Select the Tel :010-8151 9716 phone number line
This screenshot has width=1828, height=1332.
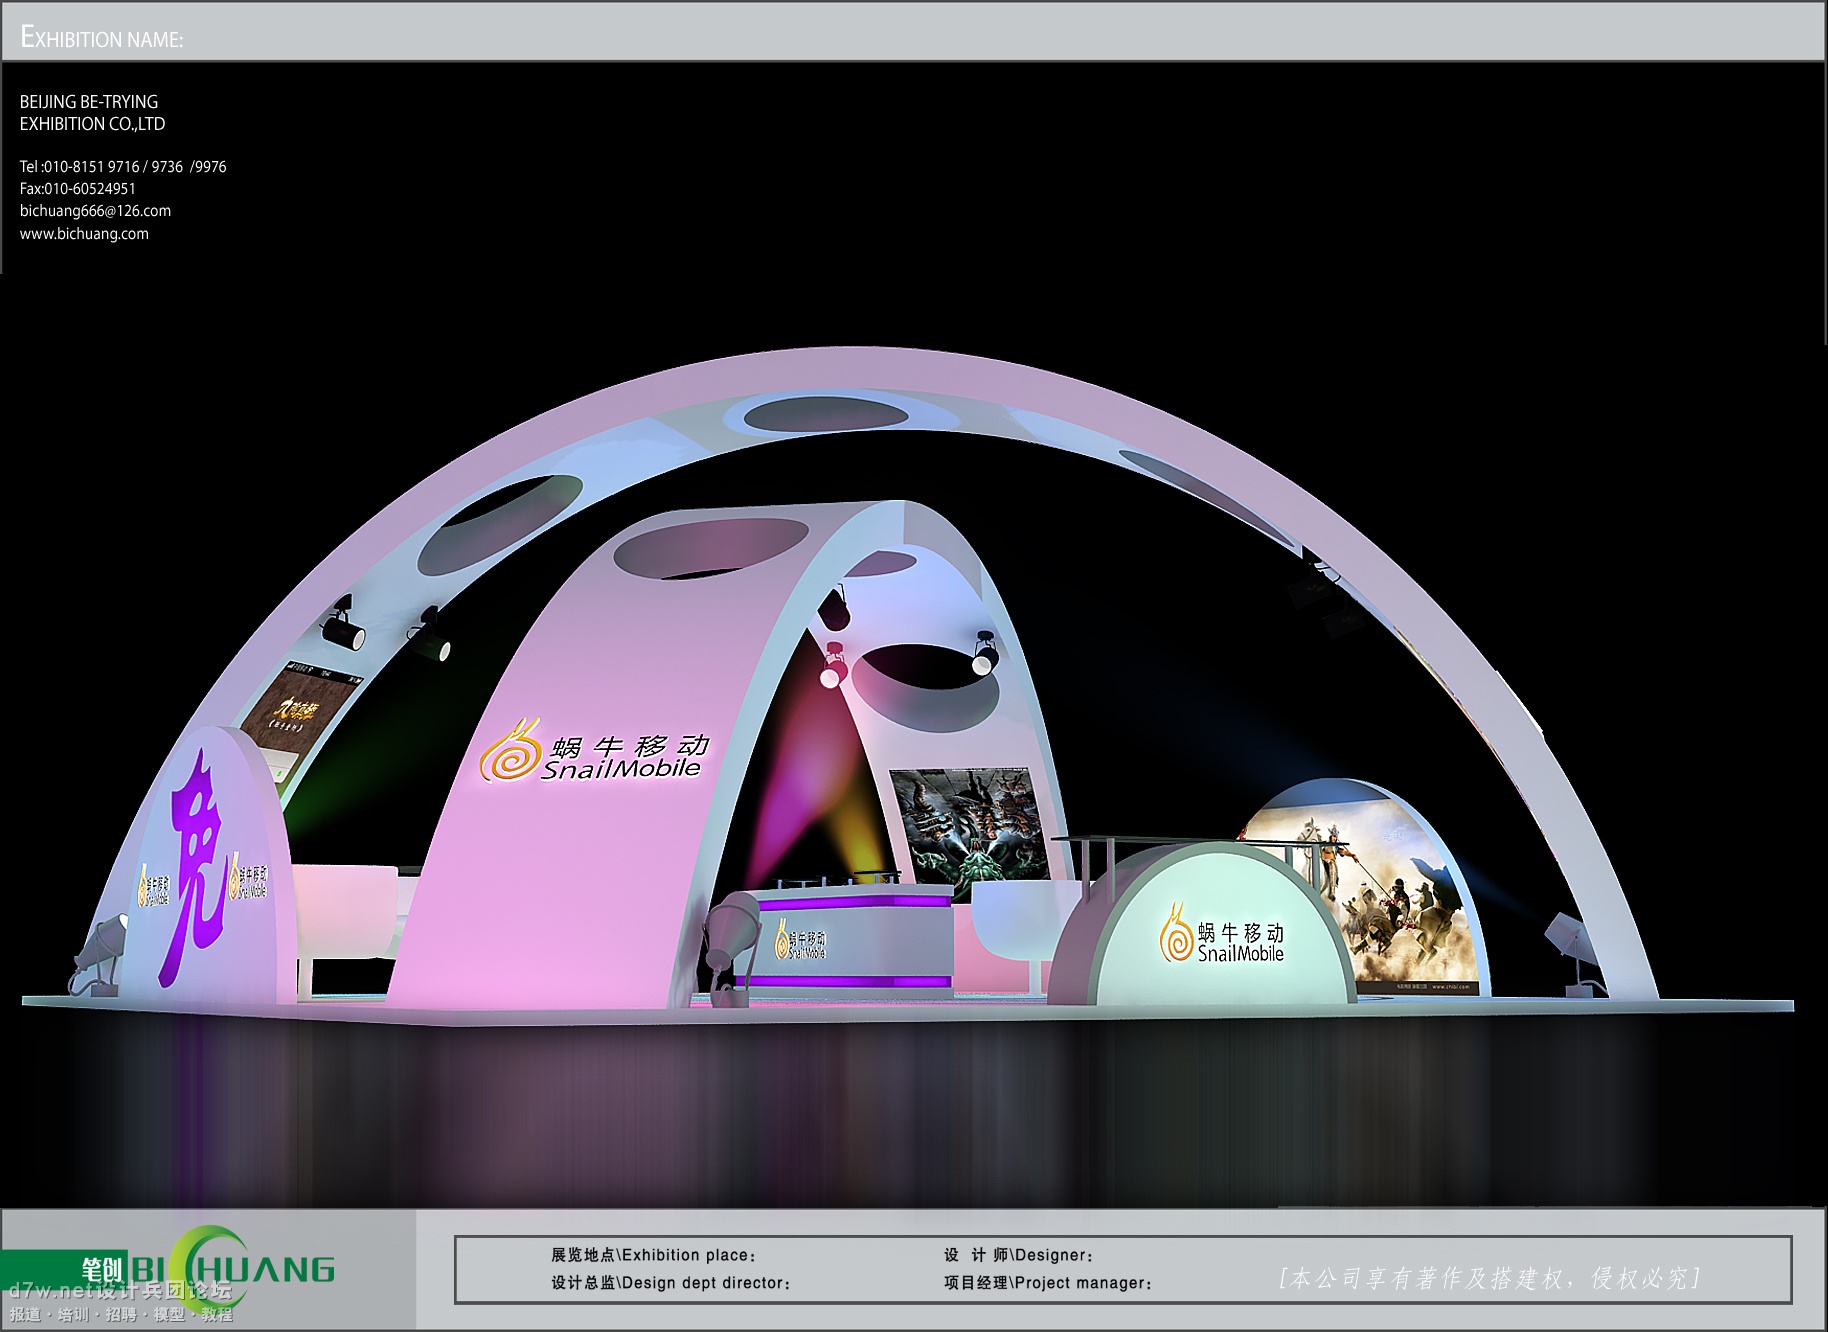[123, 167]
